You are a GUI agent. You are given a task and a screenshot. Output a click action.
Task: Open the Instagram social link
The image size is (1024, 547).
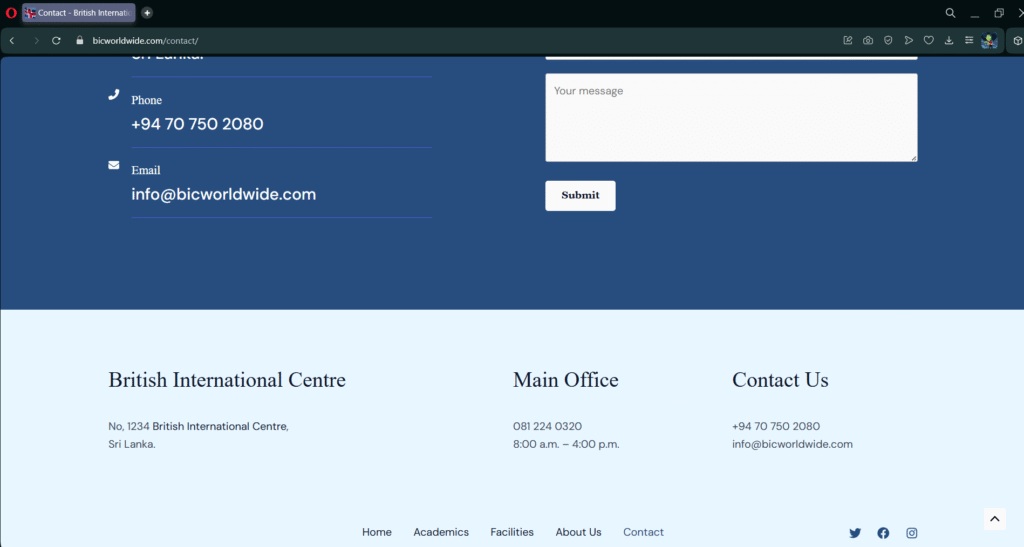tap(912, 533)
